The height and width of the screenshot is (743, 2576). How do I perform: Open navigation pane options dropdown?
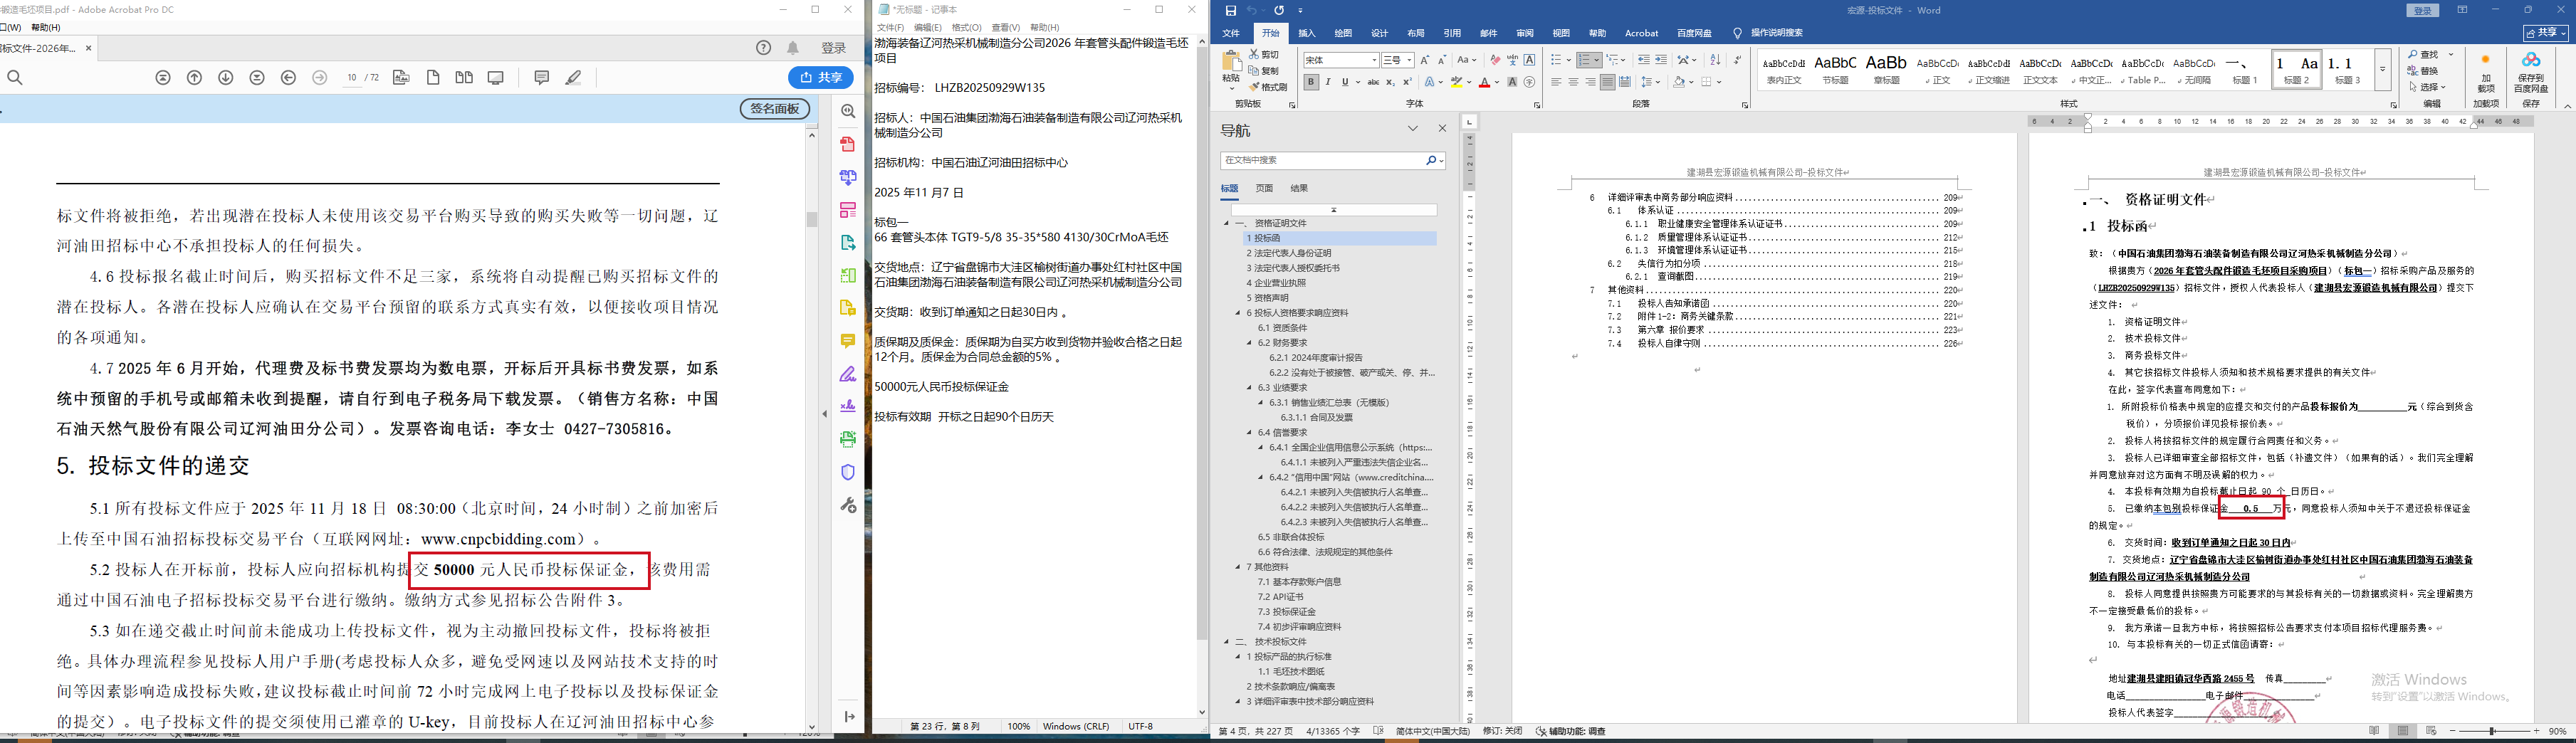pos(1413,129)
